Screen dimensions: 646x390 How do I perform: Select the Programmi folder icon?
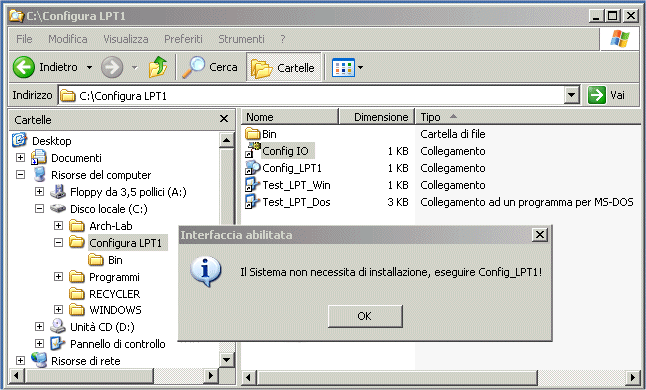click(77, 277)
